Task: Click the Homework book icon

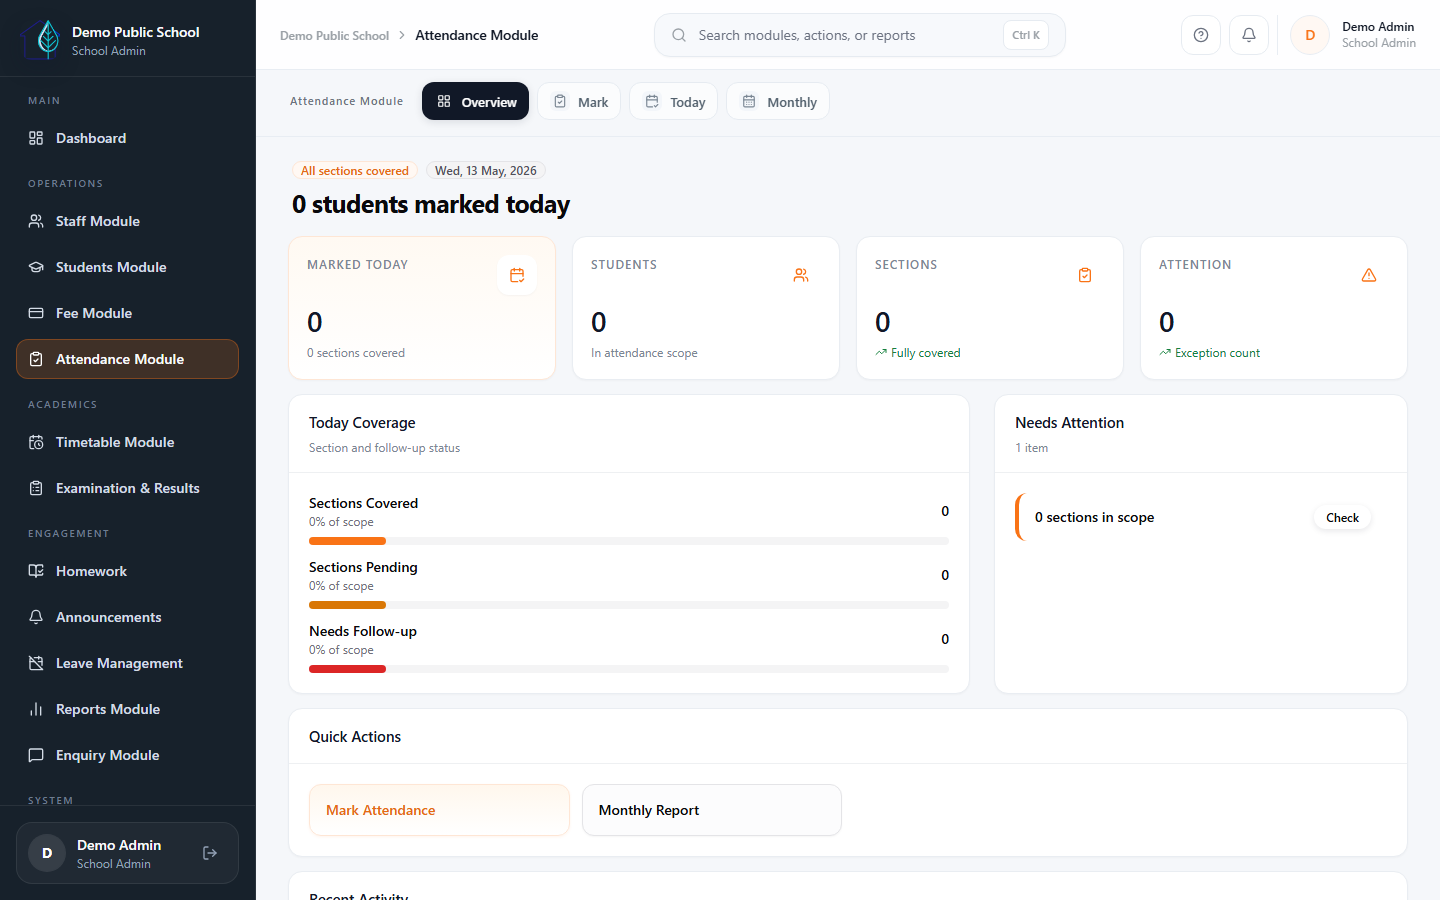Action: point(36,571)
